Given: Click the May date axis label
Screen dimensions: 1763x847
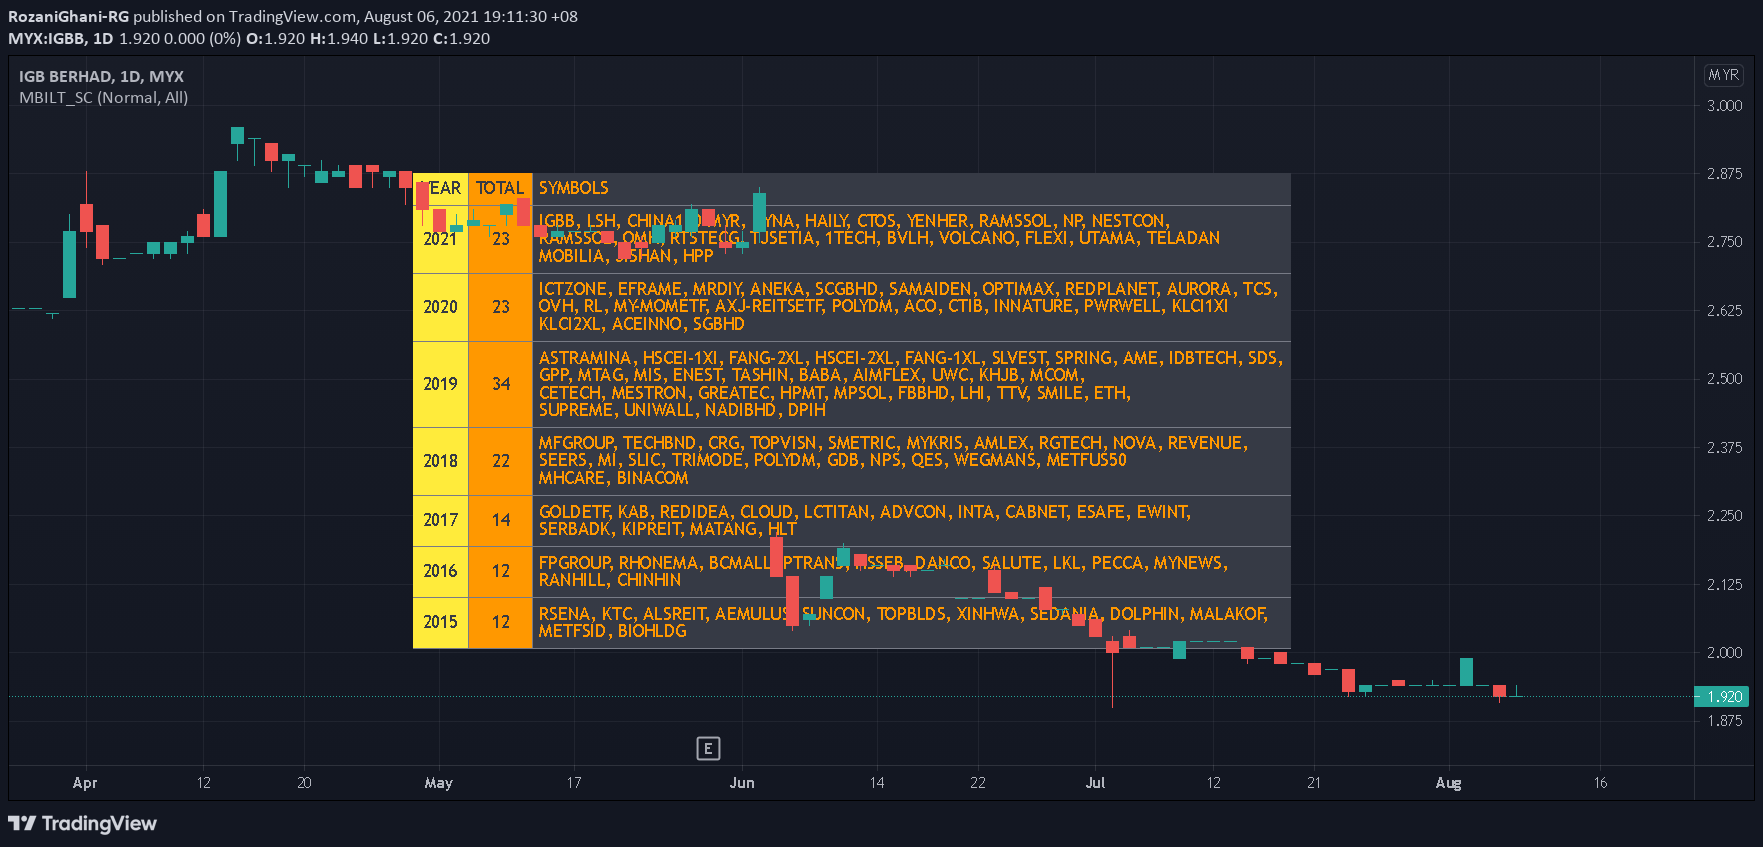Looking at the screenshot, I should pyautogui.click(x=438, y=783).
